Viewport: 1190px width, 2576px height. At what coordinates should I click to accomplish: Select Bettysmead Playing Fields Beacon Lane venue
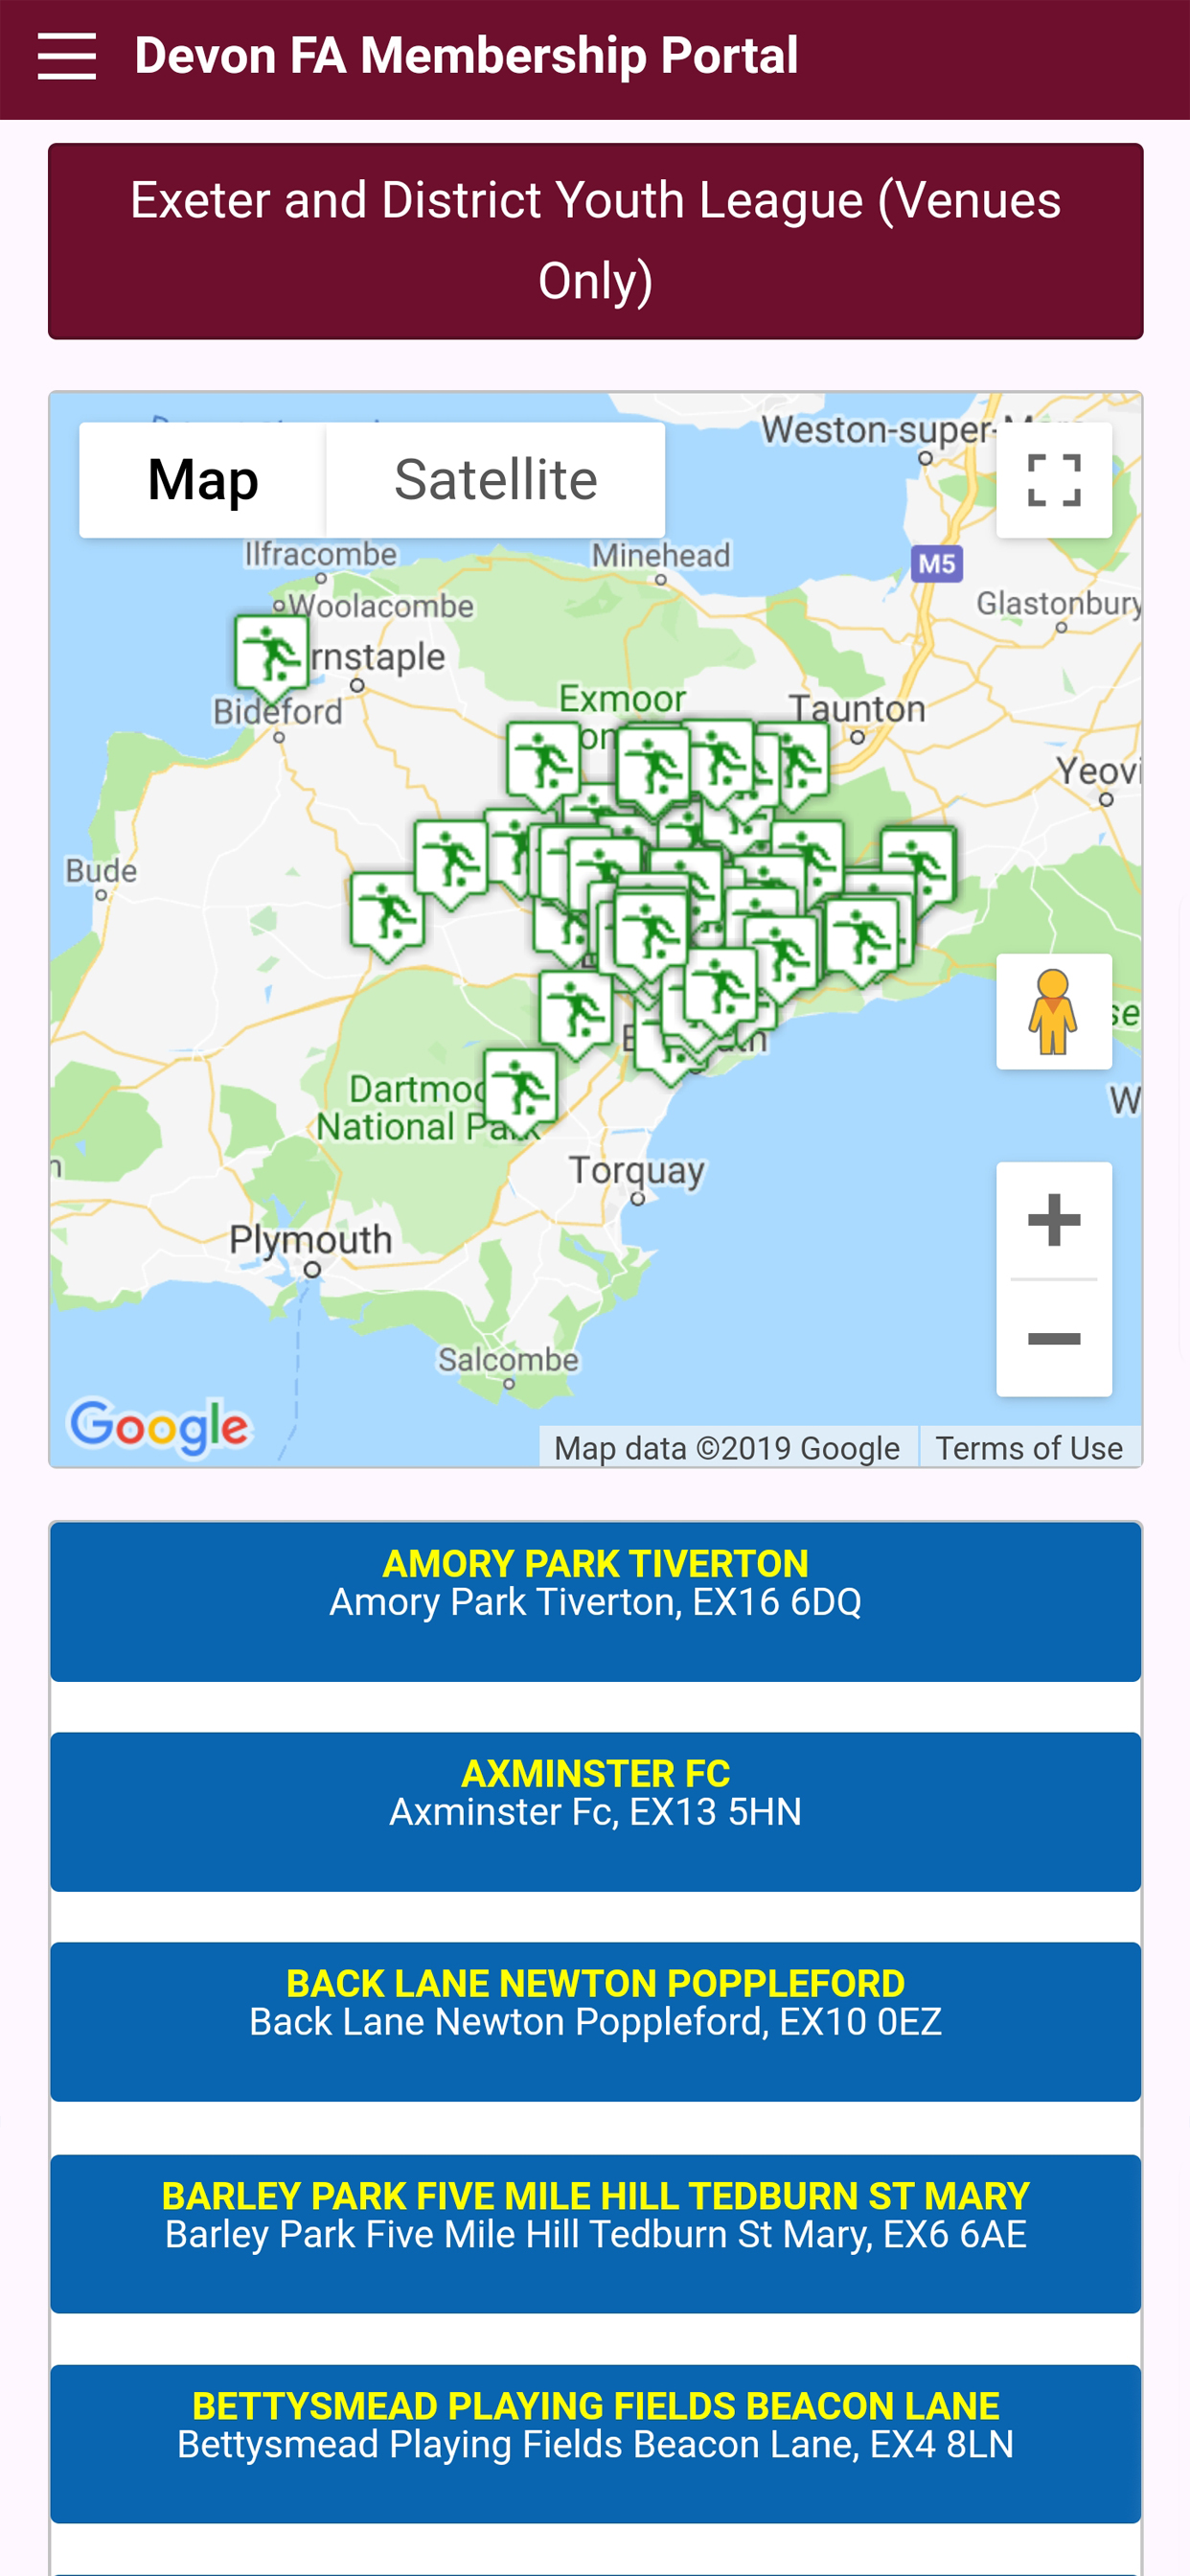click(596, 2444)
